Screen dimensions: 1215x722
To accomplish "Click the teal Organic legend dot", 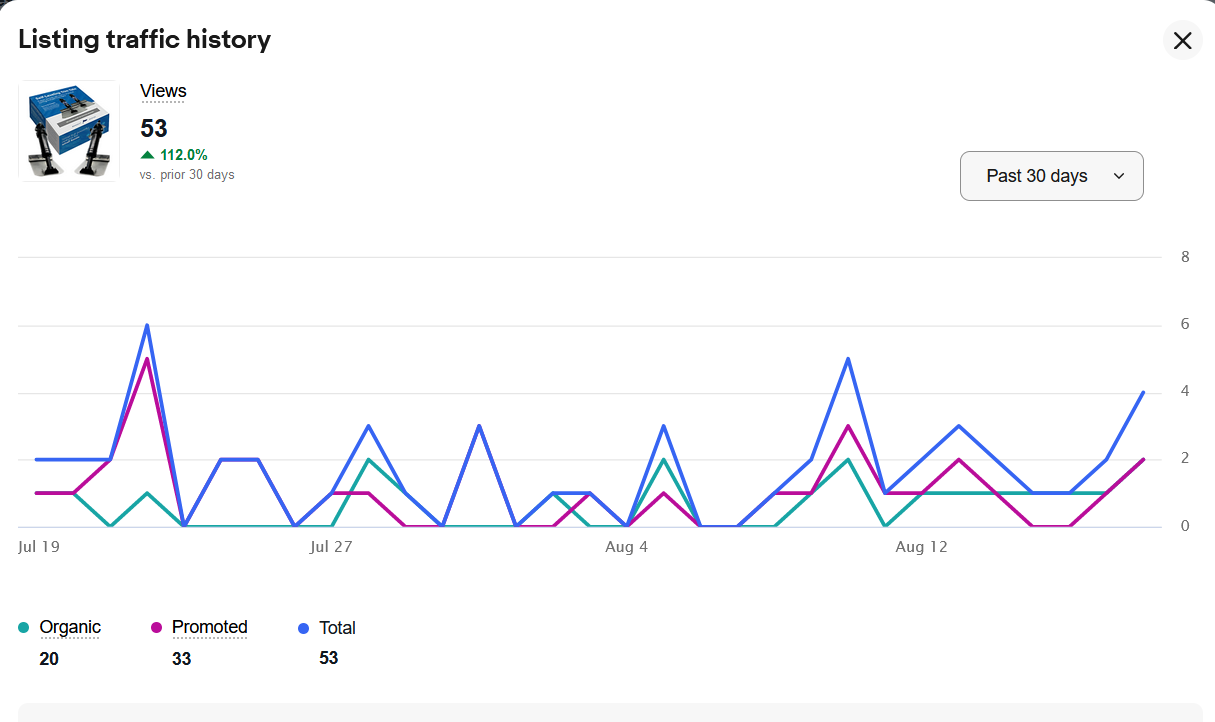I will [x=25, y=627].
